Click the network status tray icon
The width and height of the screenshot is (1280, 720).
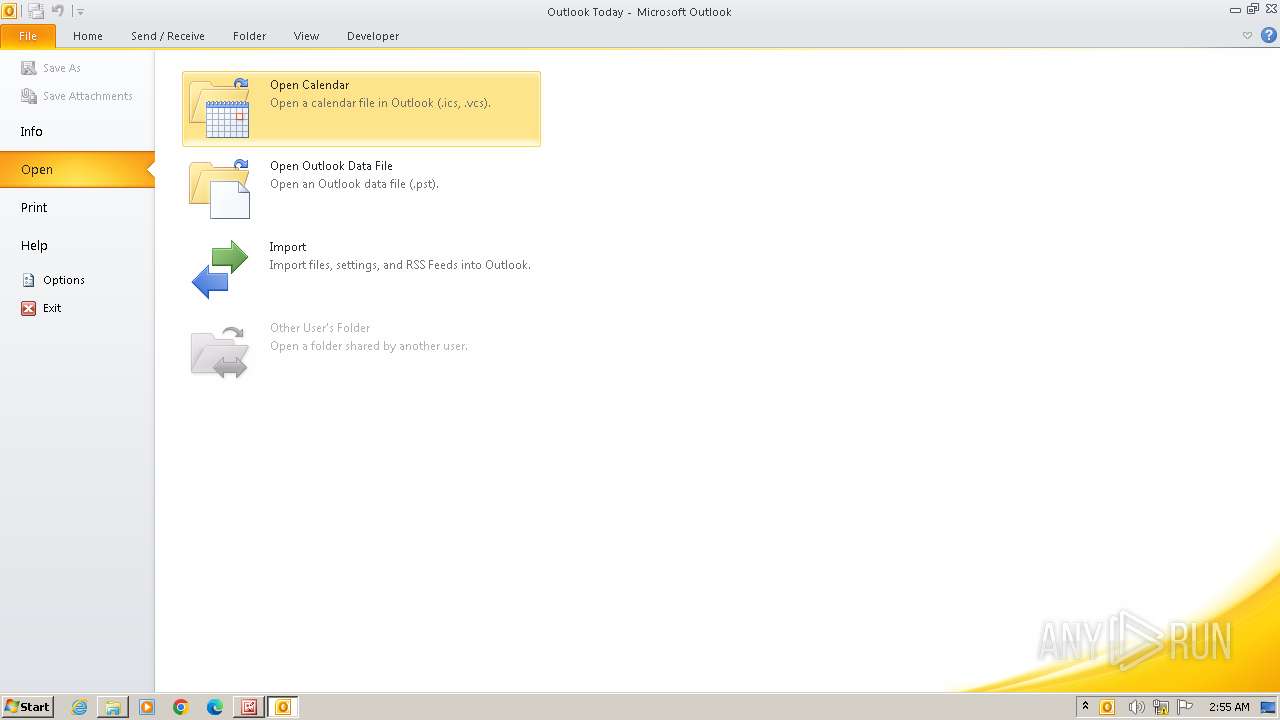click(1161, 707)
